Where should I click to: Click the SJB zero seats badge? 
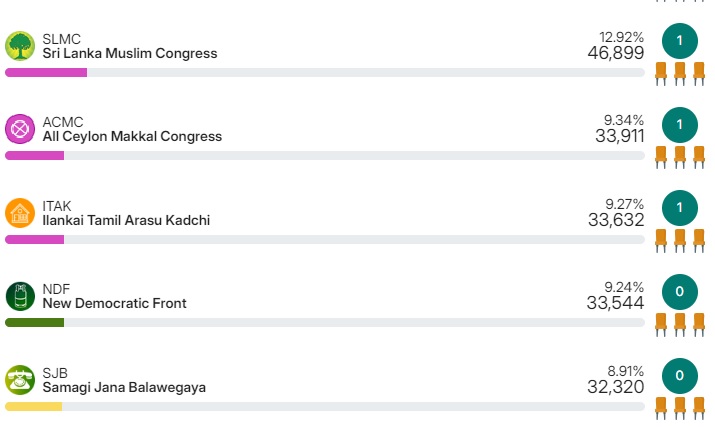[679, 375]
